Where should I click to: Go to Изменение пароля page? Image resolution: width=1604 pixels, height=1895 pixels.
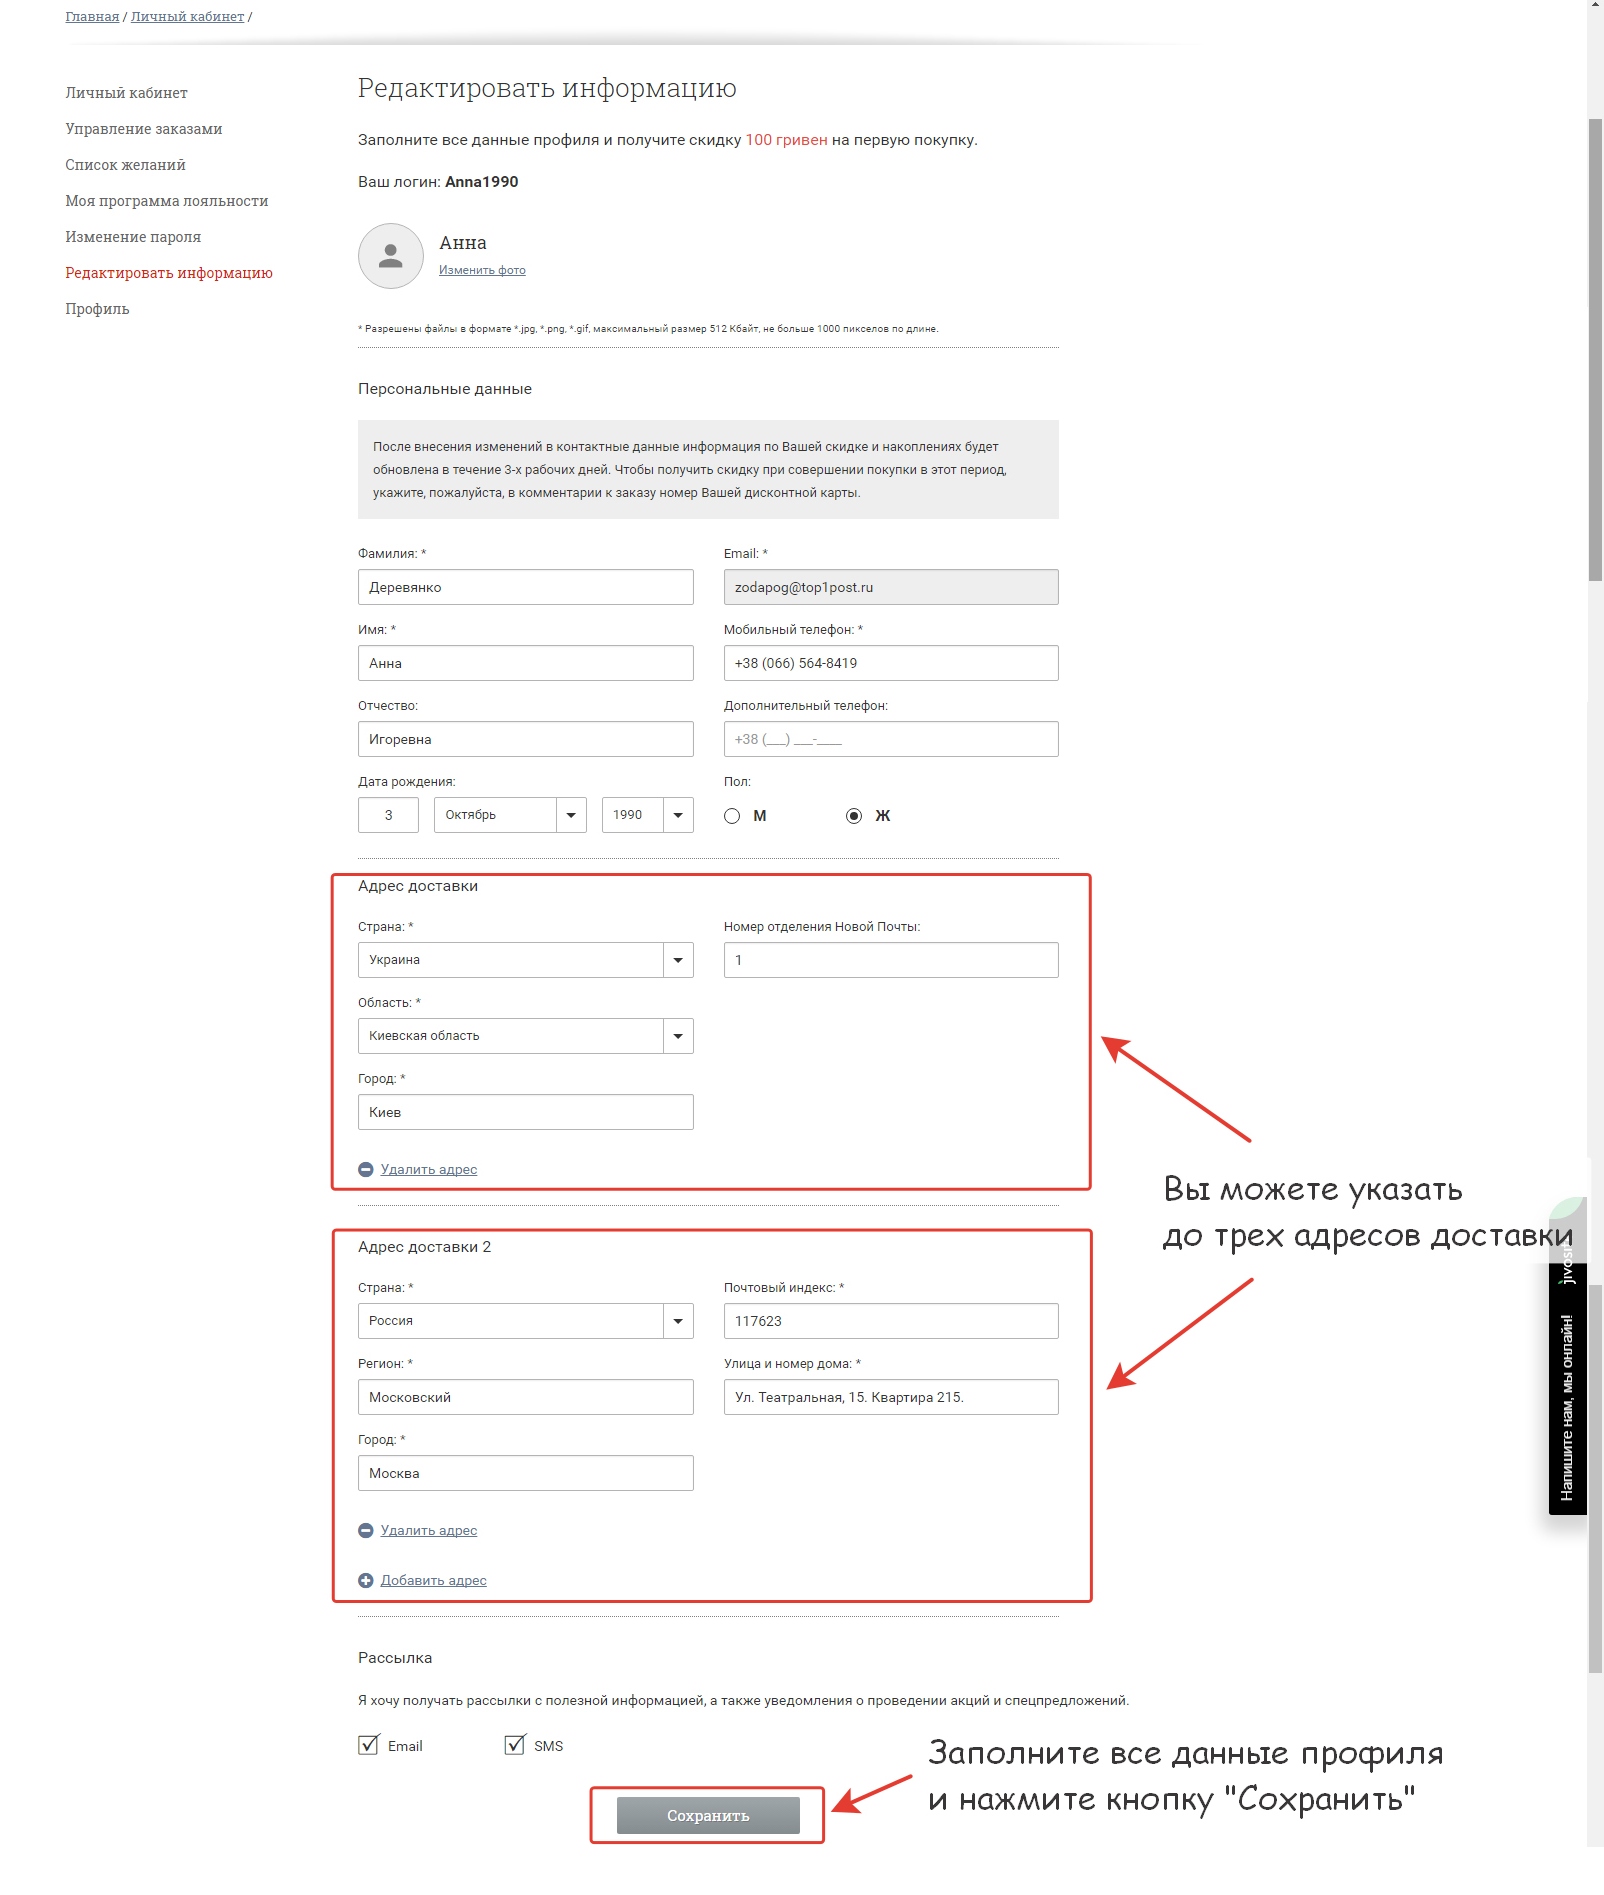[x=133, y=237]
